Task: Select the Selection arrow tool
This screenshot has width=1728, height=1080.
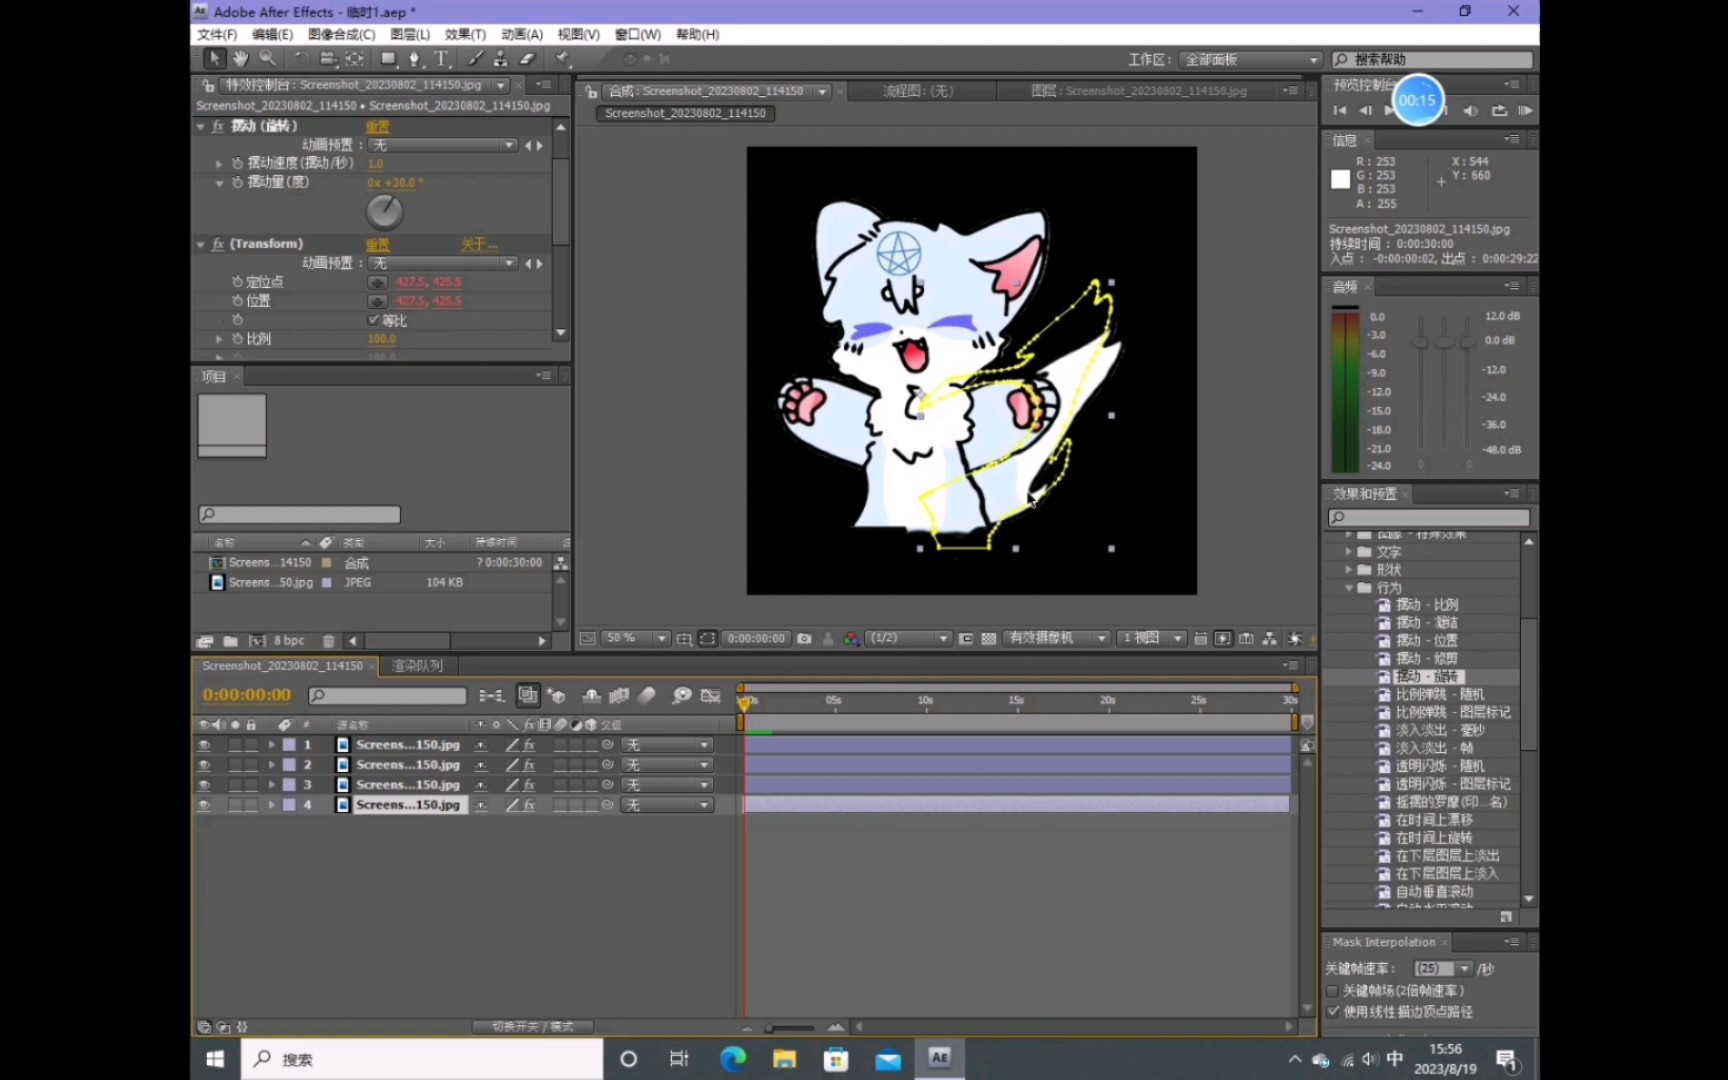Action: point(214,59)
